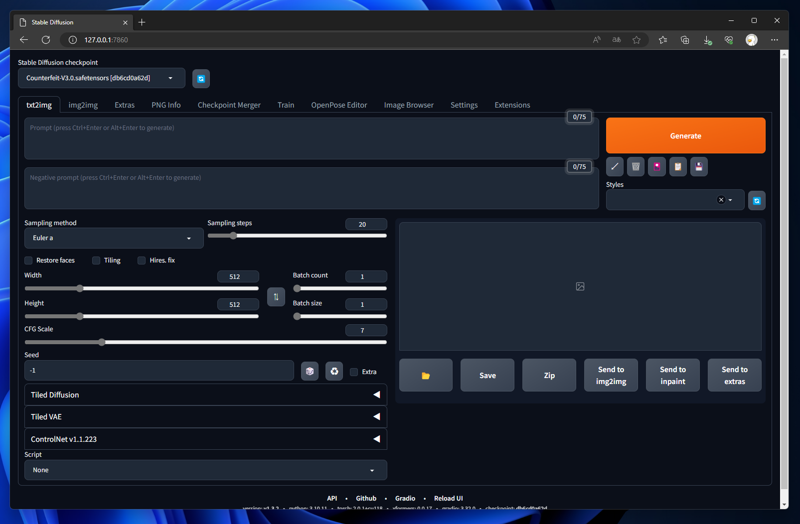
Task: Open the Github footer link
Action: coord(366,498)
